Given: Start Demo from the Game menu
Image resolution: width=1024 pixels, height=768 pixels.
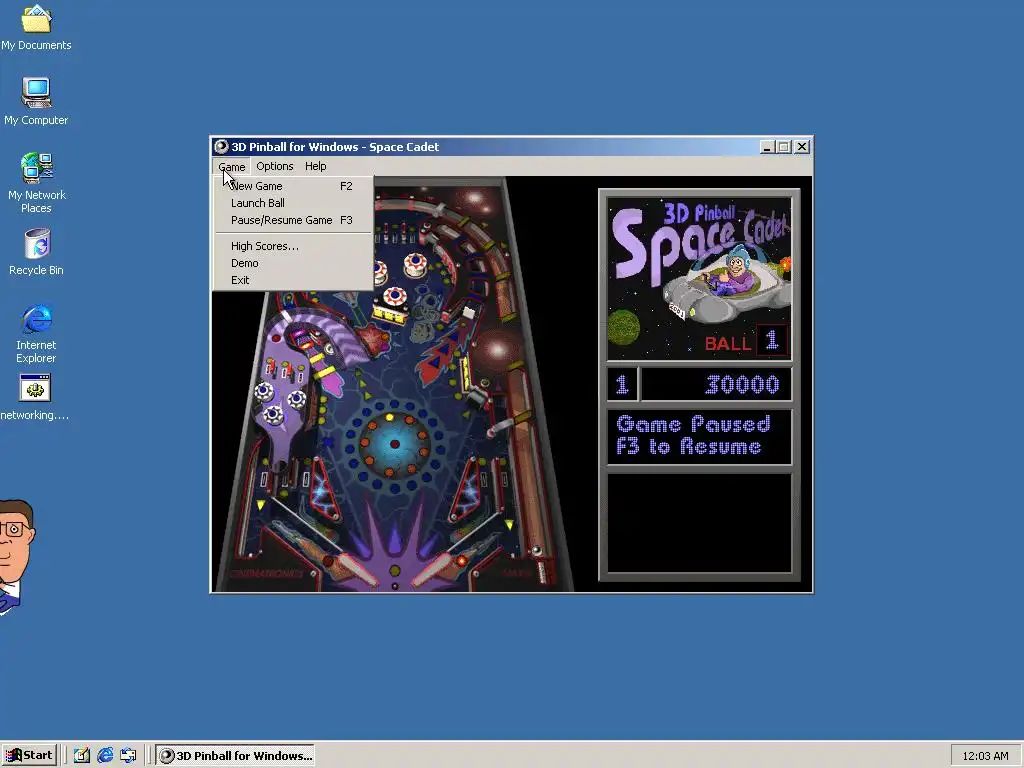Looking at the screenshot, I should 292,263.
